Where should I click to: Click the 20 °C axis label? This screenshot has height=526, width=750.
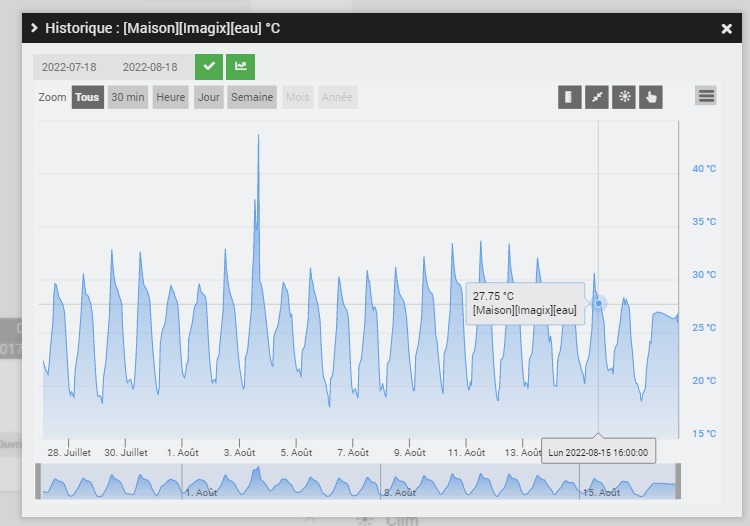coord(704,381)
